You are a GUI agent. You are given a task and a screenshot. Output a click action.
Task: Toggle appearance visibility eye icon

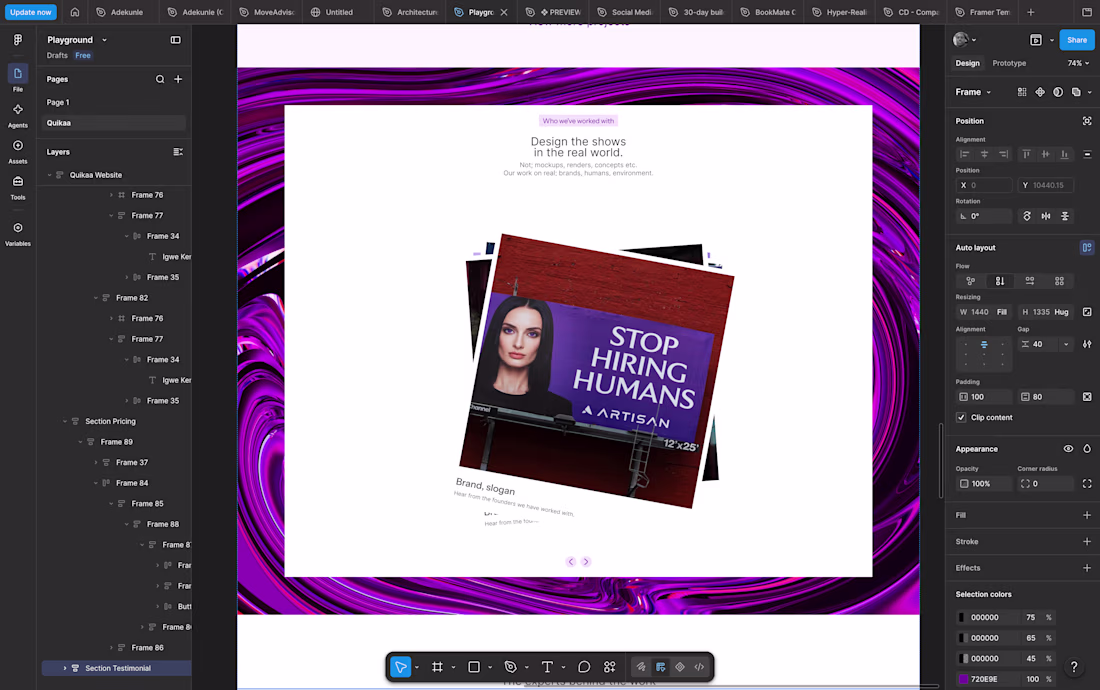(x=1068, y=449)
